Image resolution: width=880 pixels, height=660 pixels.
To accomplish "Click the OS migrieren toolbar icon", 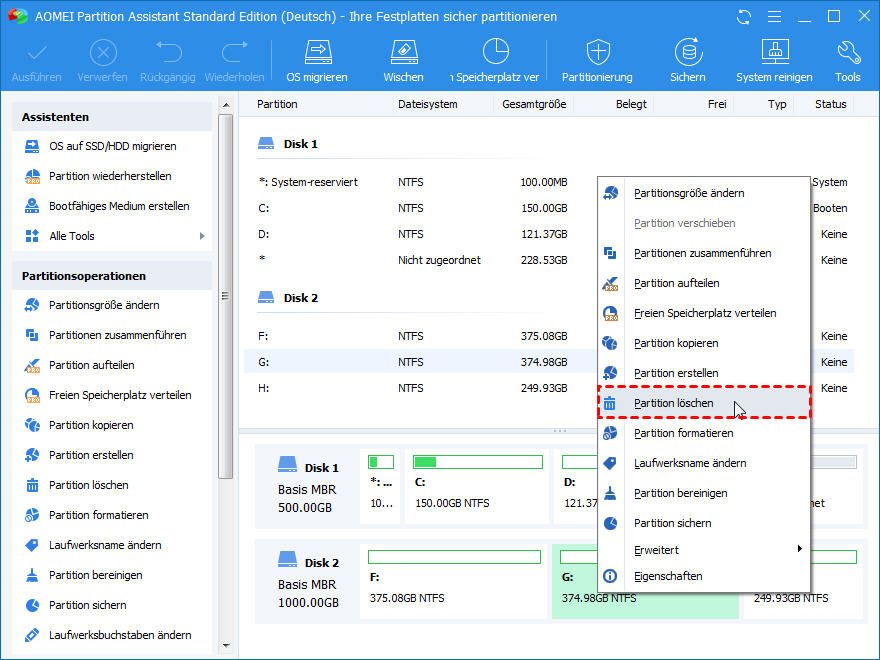I will tap(317, 60).
